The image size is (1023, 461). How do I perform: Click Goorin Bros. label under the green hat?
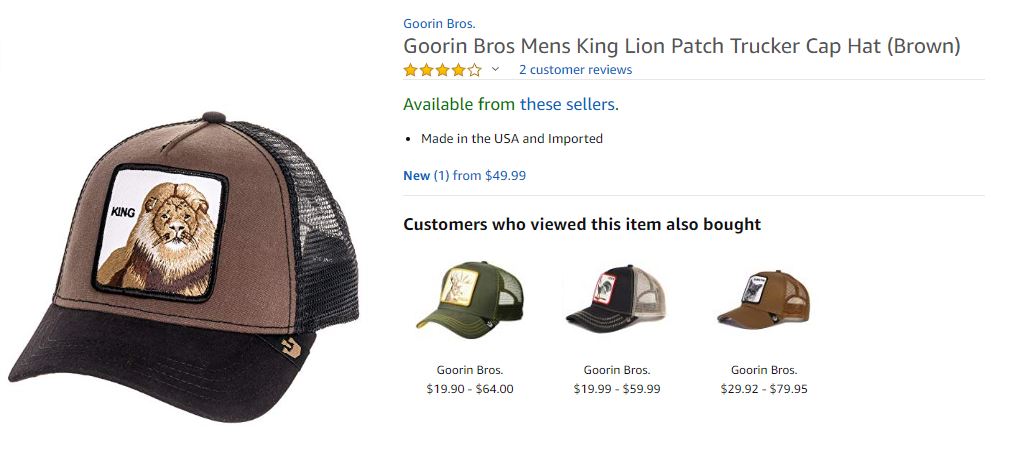pos(469,370)
